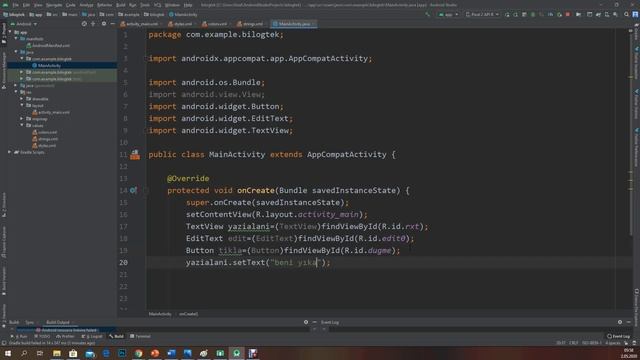Open the Run tool window button
640x360 pixels.
click(19, 336)
